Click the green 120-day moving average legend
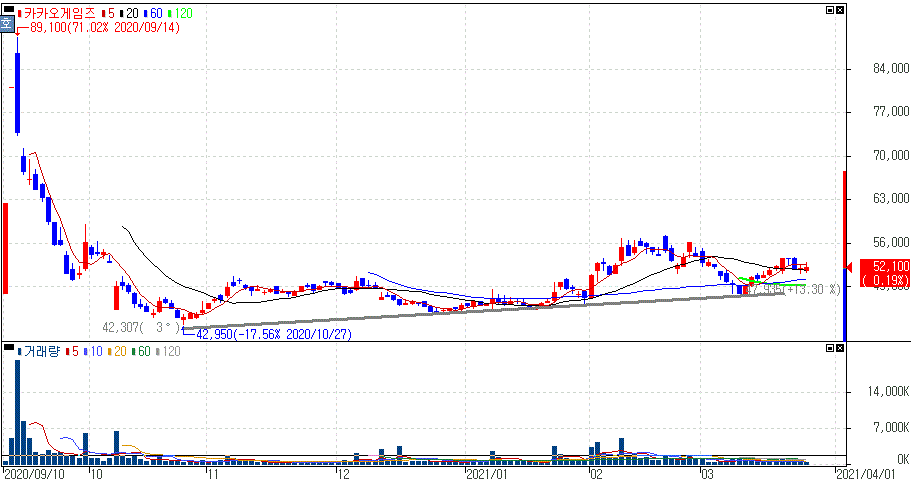 click(180, 13)
